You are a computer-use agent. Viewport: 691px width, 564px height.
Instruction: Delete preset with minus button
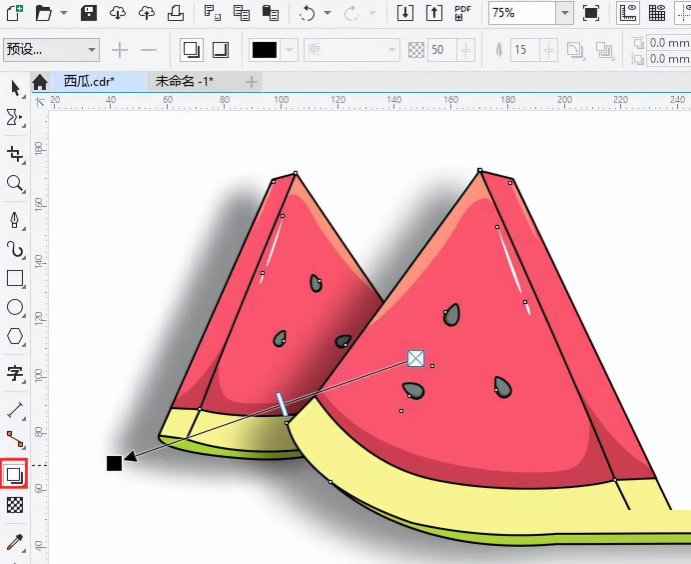(x=149, y=50)
